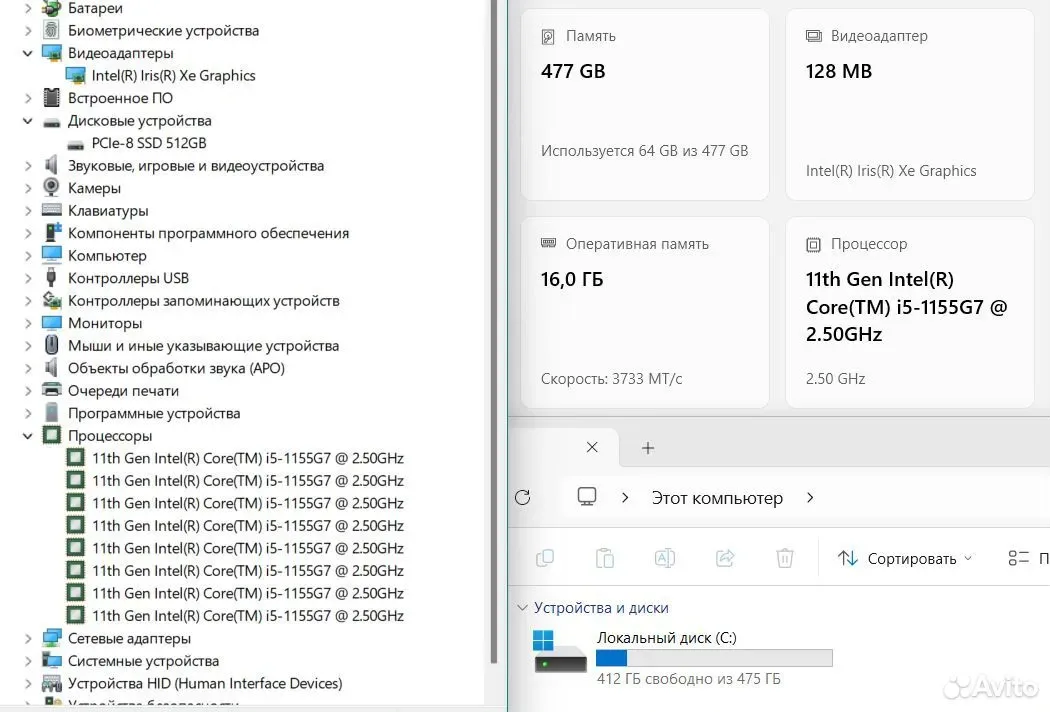Image resolution: width=1050 pixels, height=712 pixels.
Task: Click the Очереди печати printer icon
Action: coord(52,390)
